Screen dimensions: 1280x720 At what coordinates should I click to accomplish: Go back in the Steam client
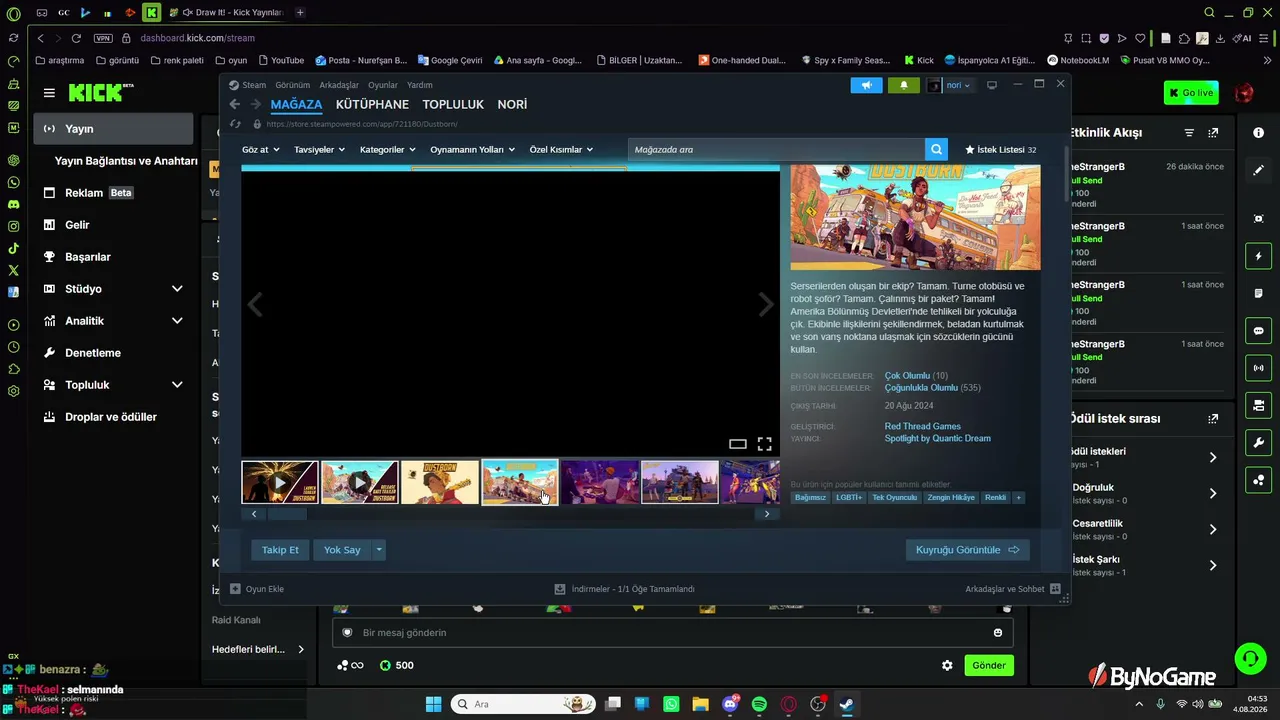click(235, 104)
